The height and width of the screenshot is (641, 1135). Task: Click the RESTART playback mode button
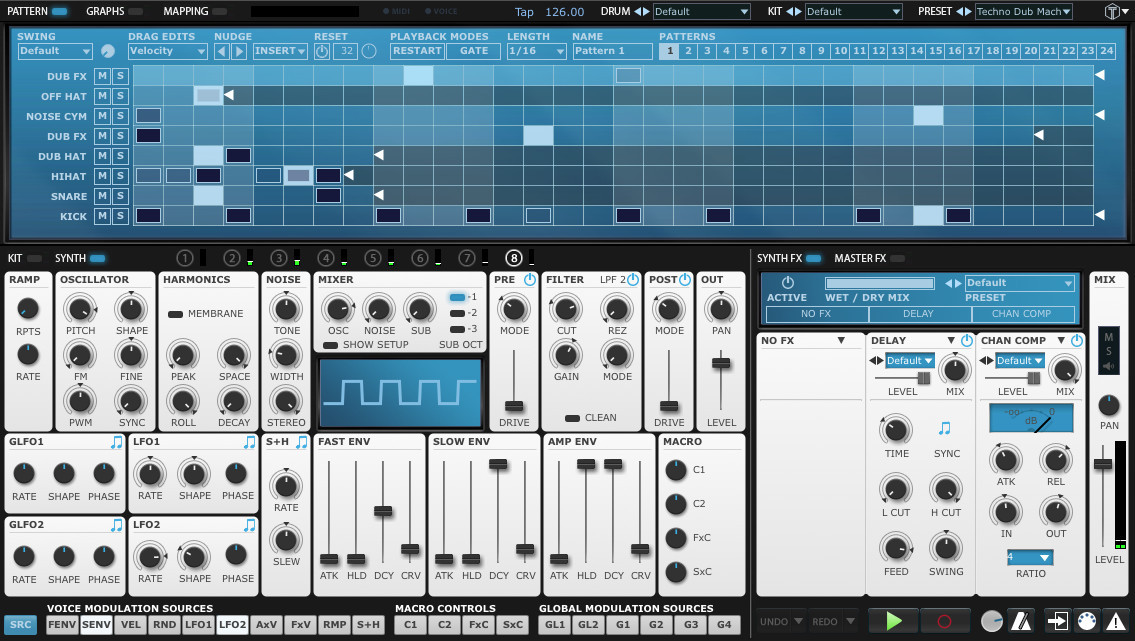pyautogui.click(x=417, y=51)
